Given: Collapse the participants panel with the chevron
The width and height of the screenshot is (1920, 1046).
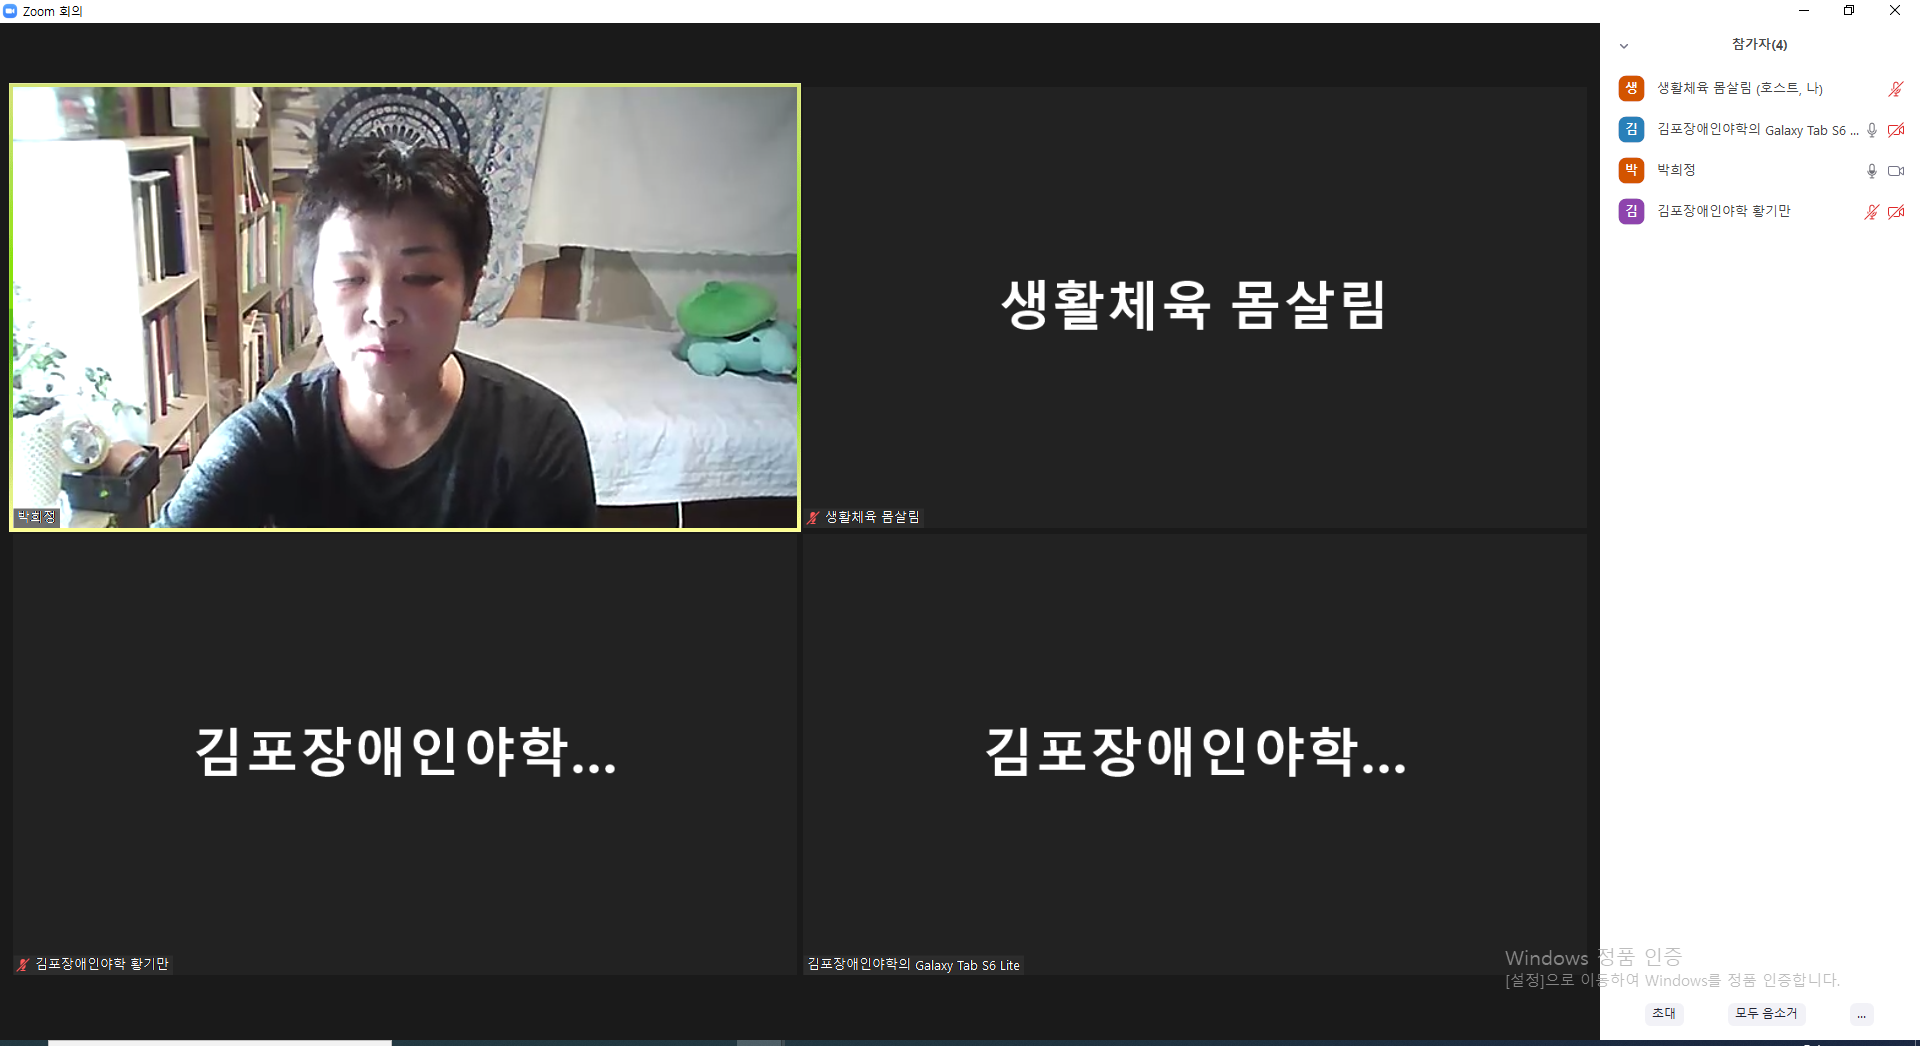Looking at the screenshot, I should point(1624,46).
